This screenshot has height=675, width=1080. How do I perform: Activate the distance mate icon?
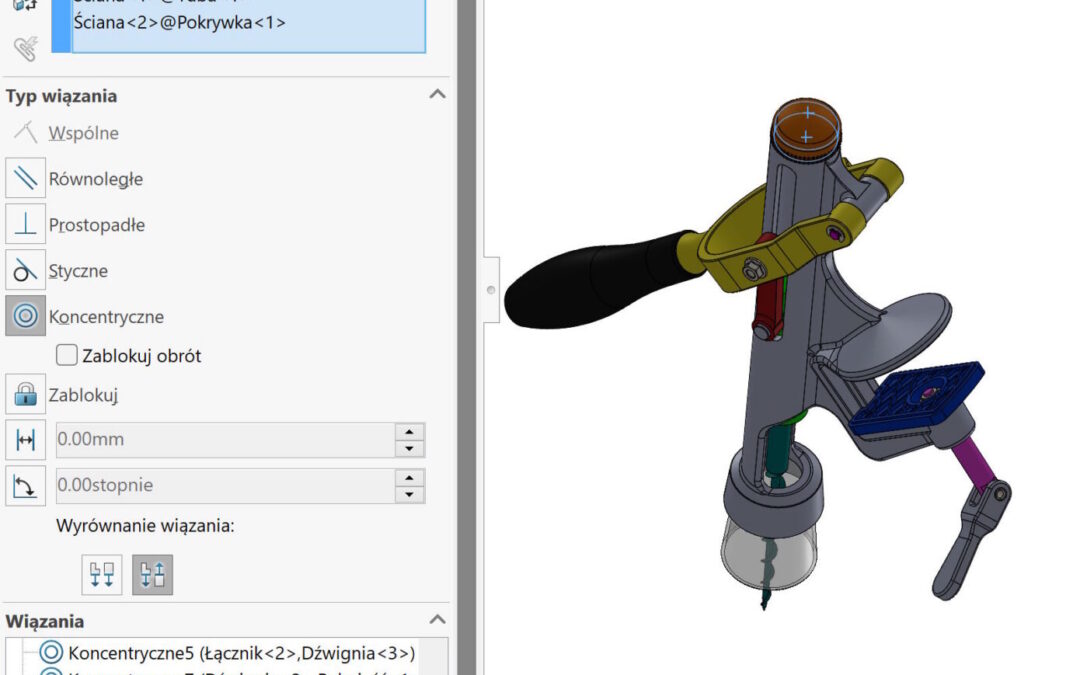point(25,440)
